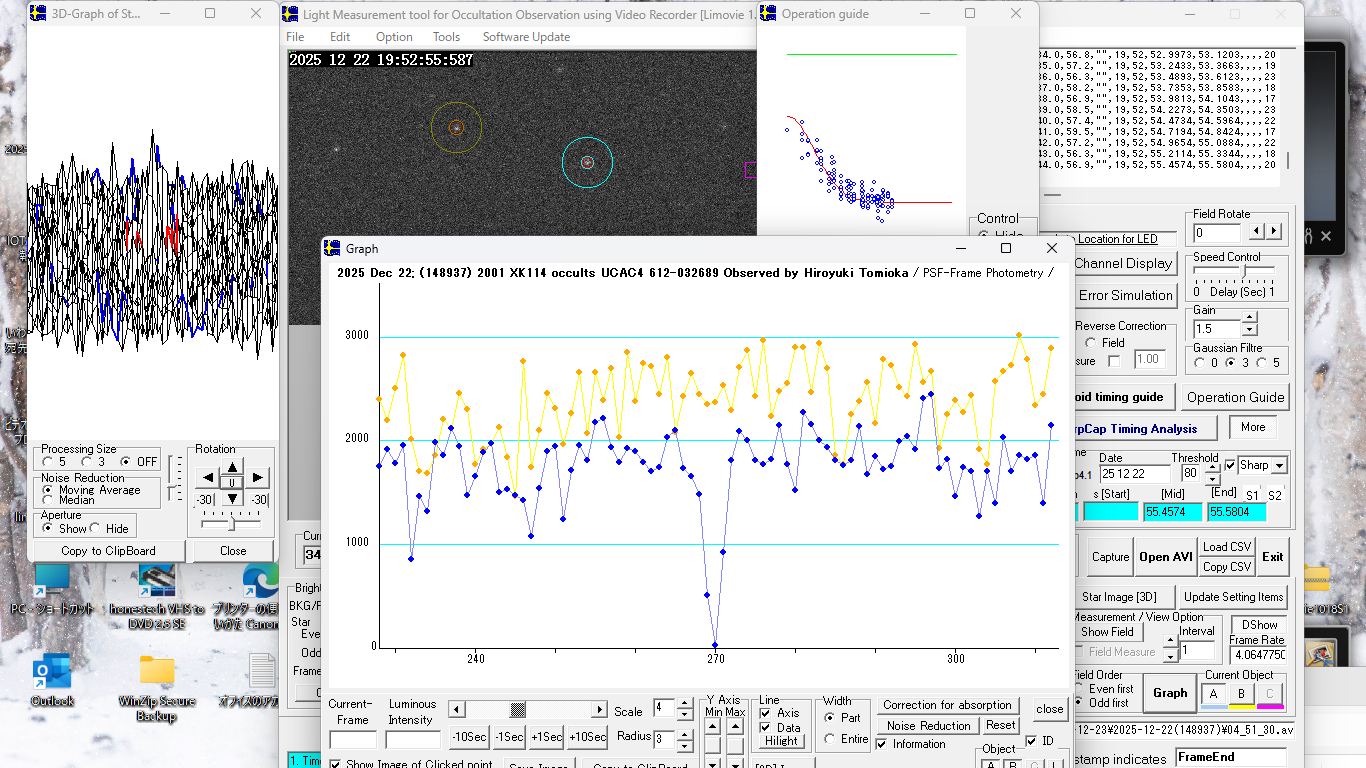Click the Date input field

point(1135,474)
